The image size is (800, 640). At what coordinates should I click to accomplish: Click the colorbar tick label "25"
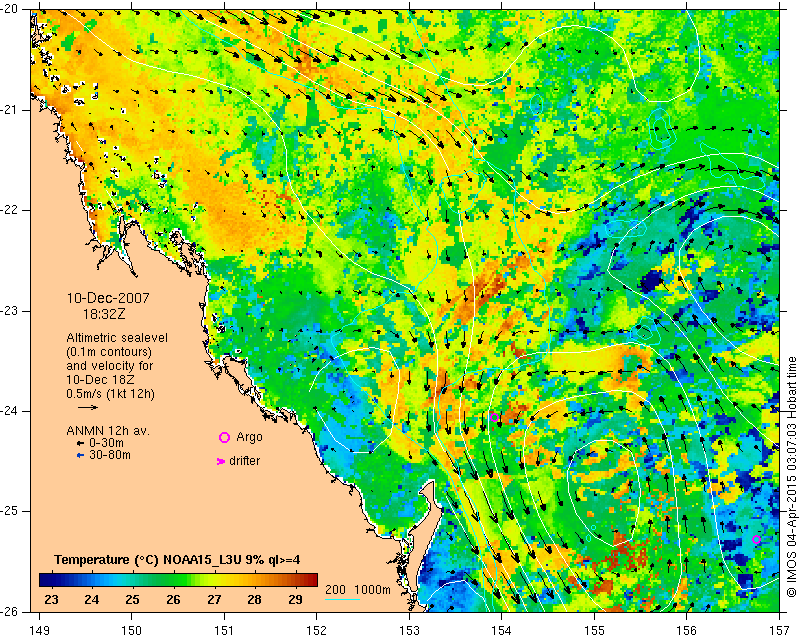click(133, 599)
